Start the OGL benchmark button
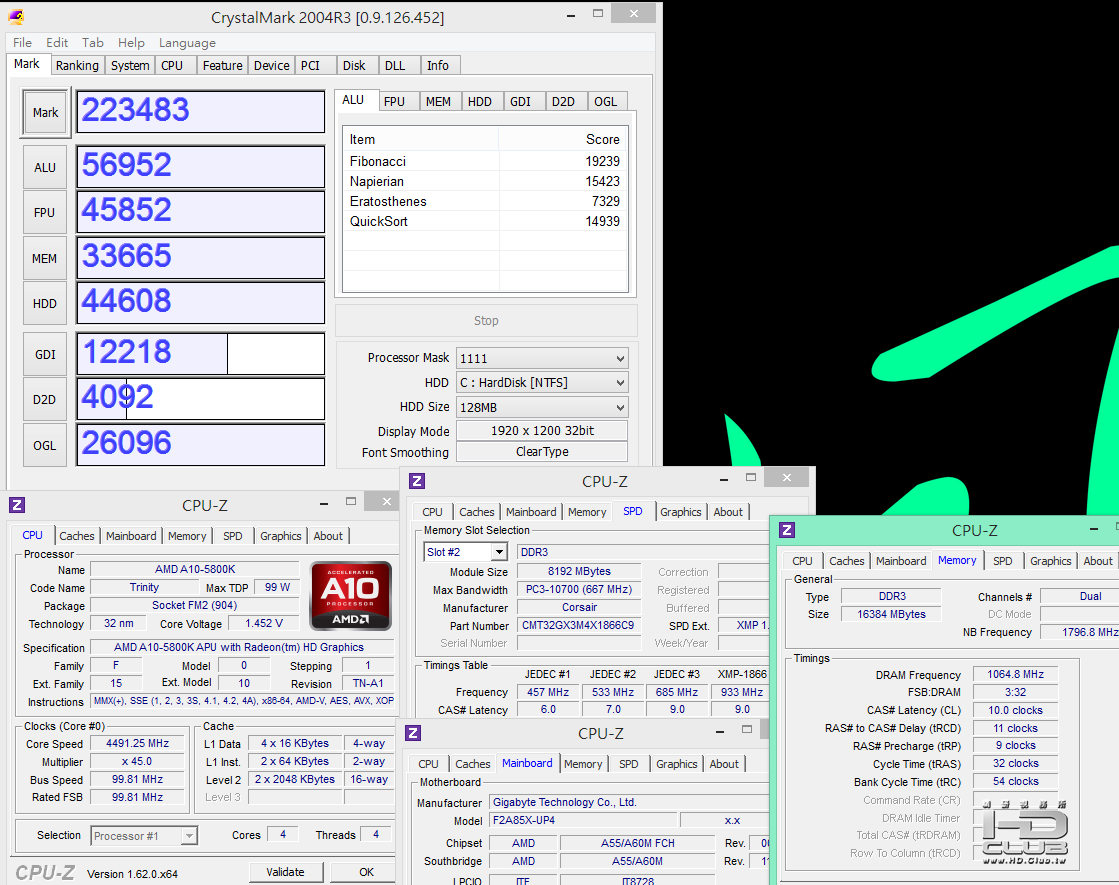 [x=45, y=445]
